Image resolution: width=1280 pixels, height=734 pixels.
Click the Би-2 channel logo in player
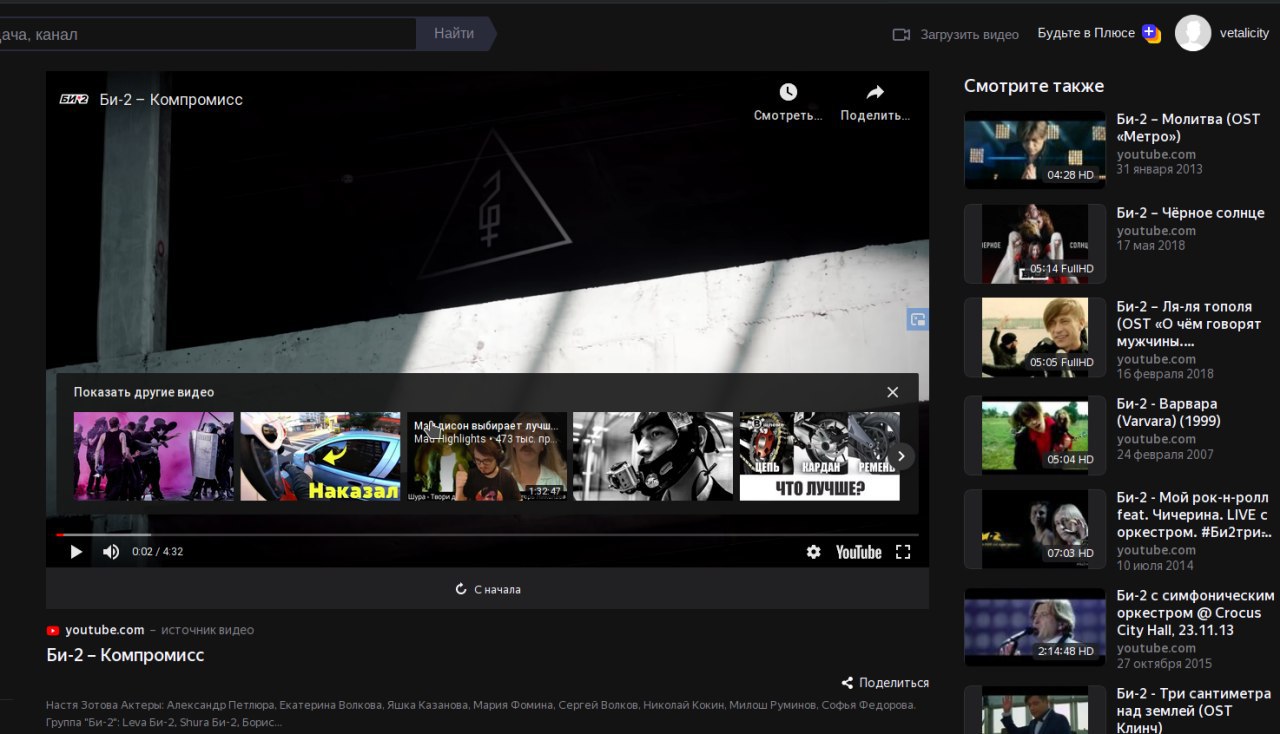tap(75, 99)
